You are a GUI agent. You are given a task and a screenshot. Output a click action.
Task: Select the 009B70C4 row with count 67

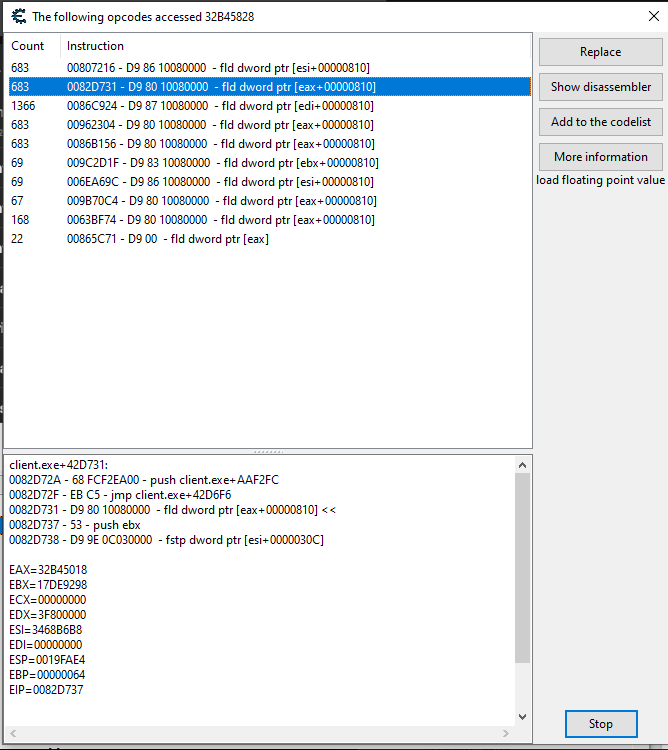coord(270,201)
